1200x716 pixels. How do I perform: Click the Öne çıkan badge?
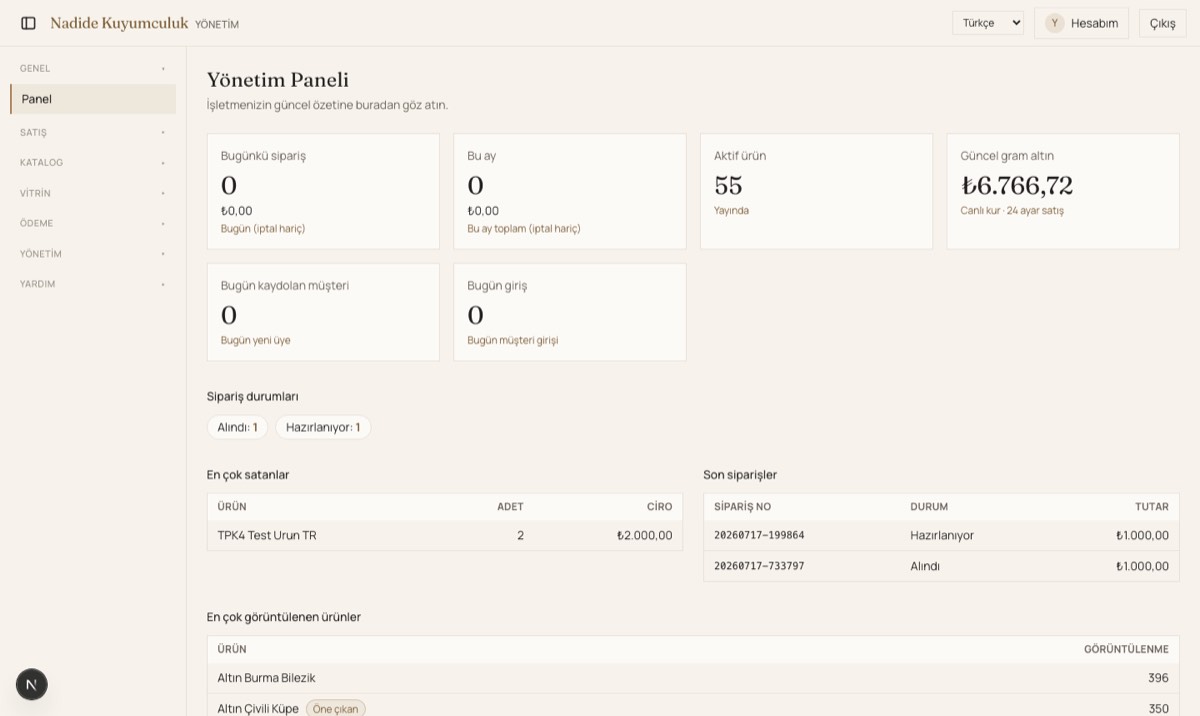336,709
